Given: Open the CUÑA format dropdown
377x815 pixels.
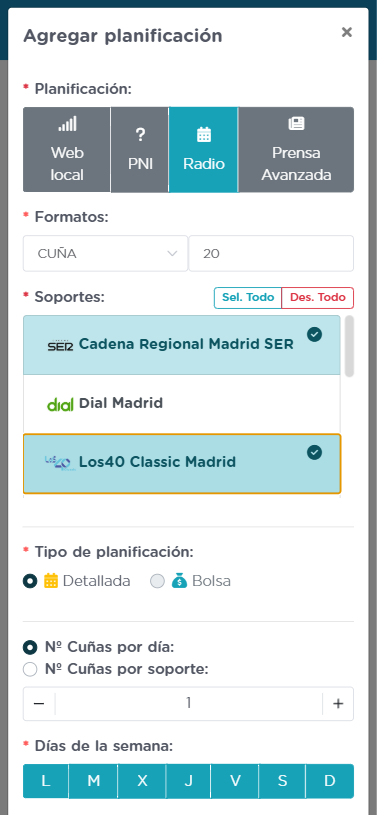Looking at the screenshot, I should [x=106, y=254].
